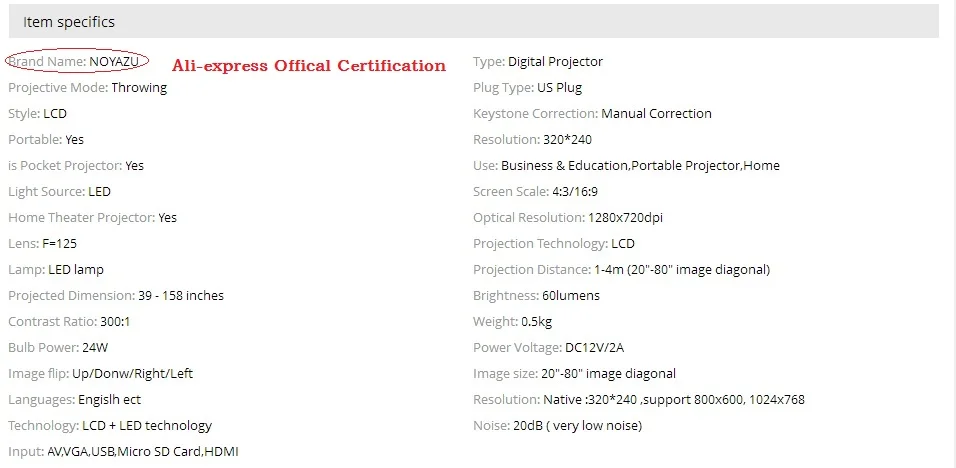Click the red Ali-express Offical Certification text
The width and height of the screenshot is (956, 468).
309,65
